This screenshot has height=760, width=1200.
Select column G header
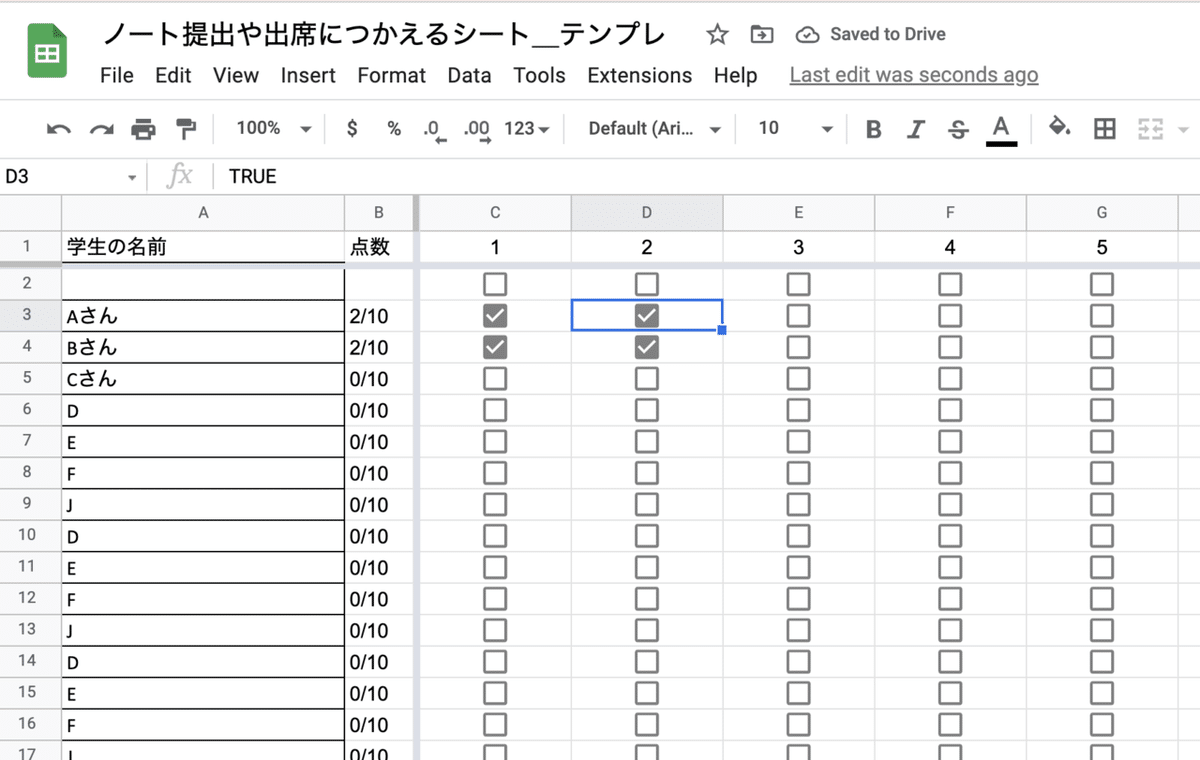(1102, 212)
